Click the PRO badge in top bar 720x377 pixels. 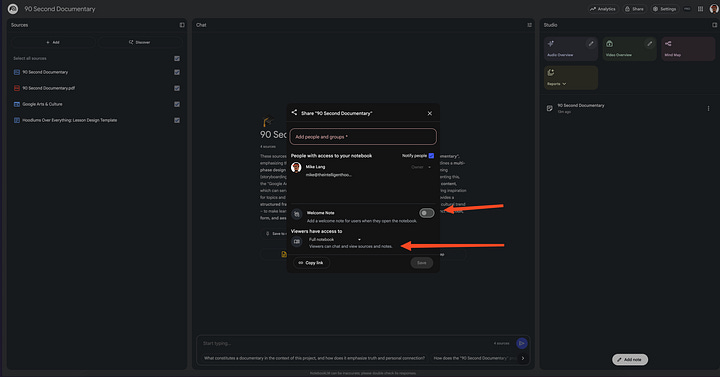pos(687,9)
